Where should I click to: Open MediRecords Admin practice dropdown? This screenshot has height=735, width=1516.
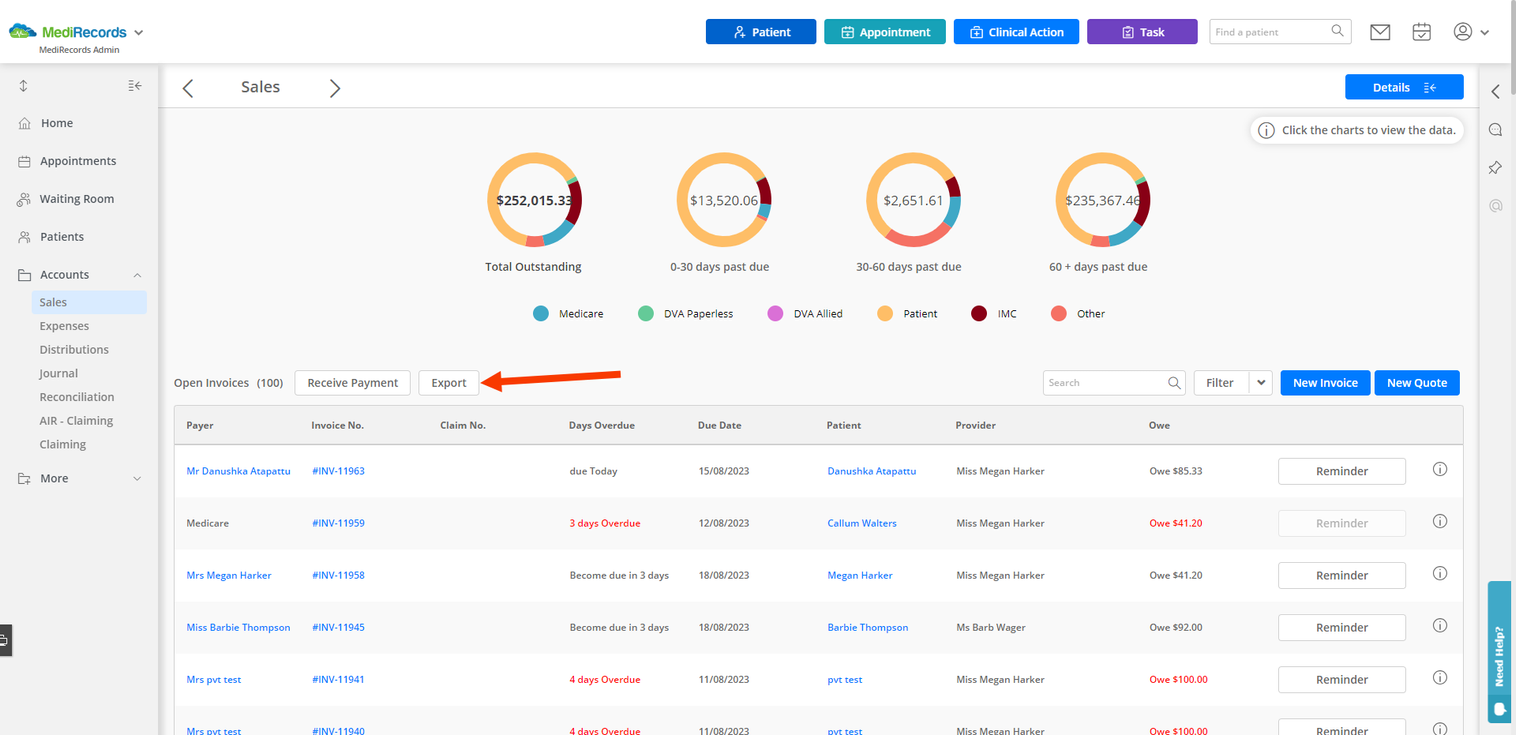coord(139,32)
